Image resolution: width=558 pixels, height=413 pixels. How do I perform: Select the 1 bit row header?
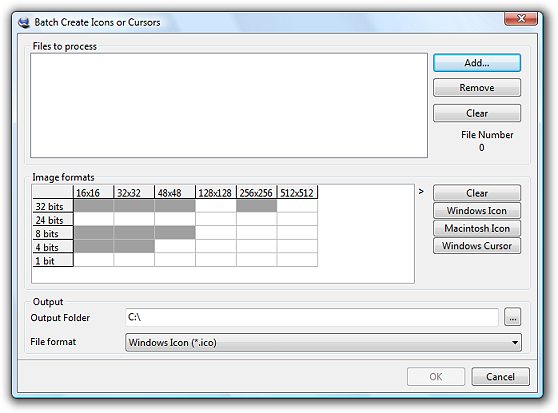[x=53, y=260]
